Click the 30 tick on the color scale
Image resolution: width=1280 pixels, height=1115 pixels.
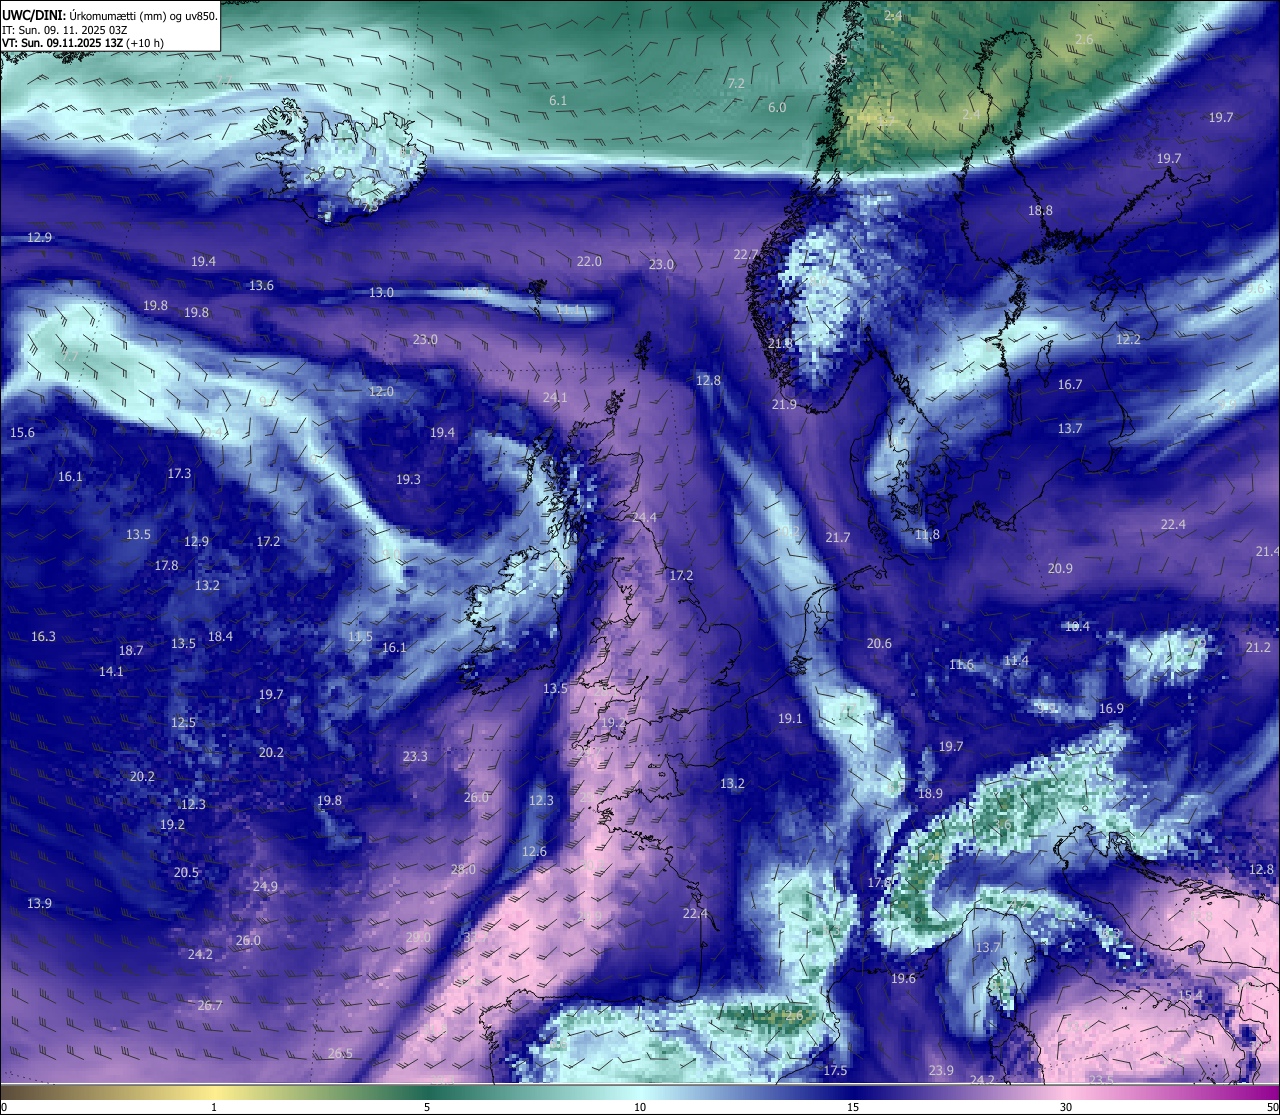1066,1107
